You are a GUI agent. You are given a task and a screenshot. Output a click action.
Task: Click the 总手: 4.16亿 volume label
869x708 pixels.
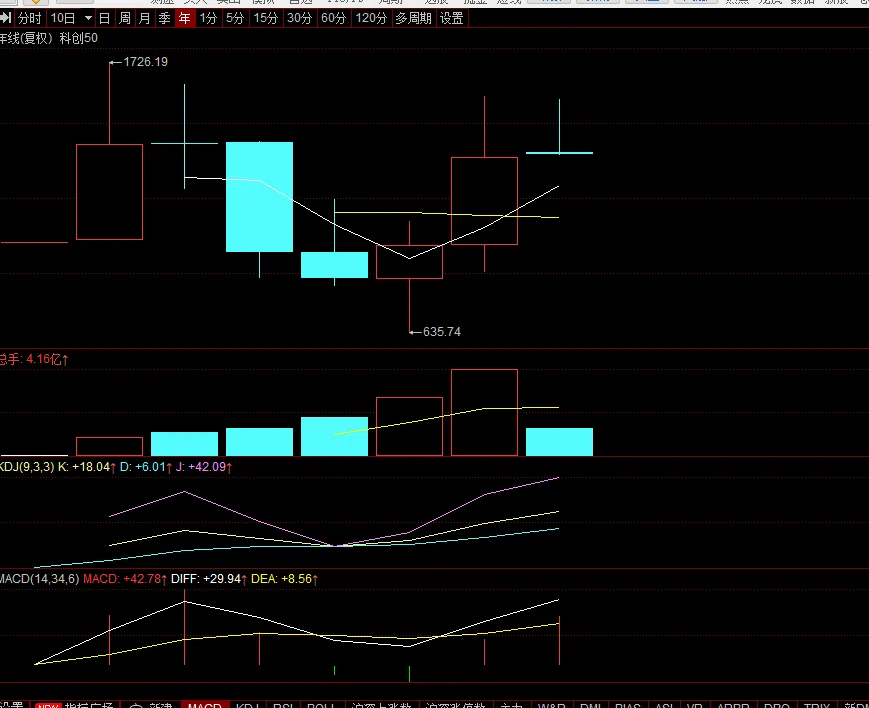coord(33,359)
